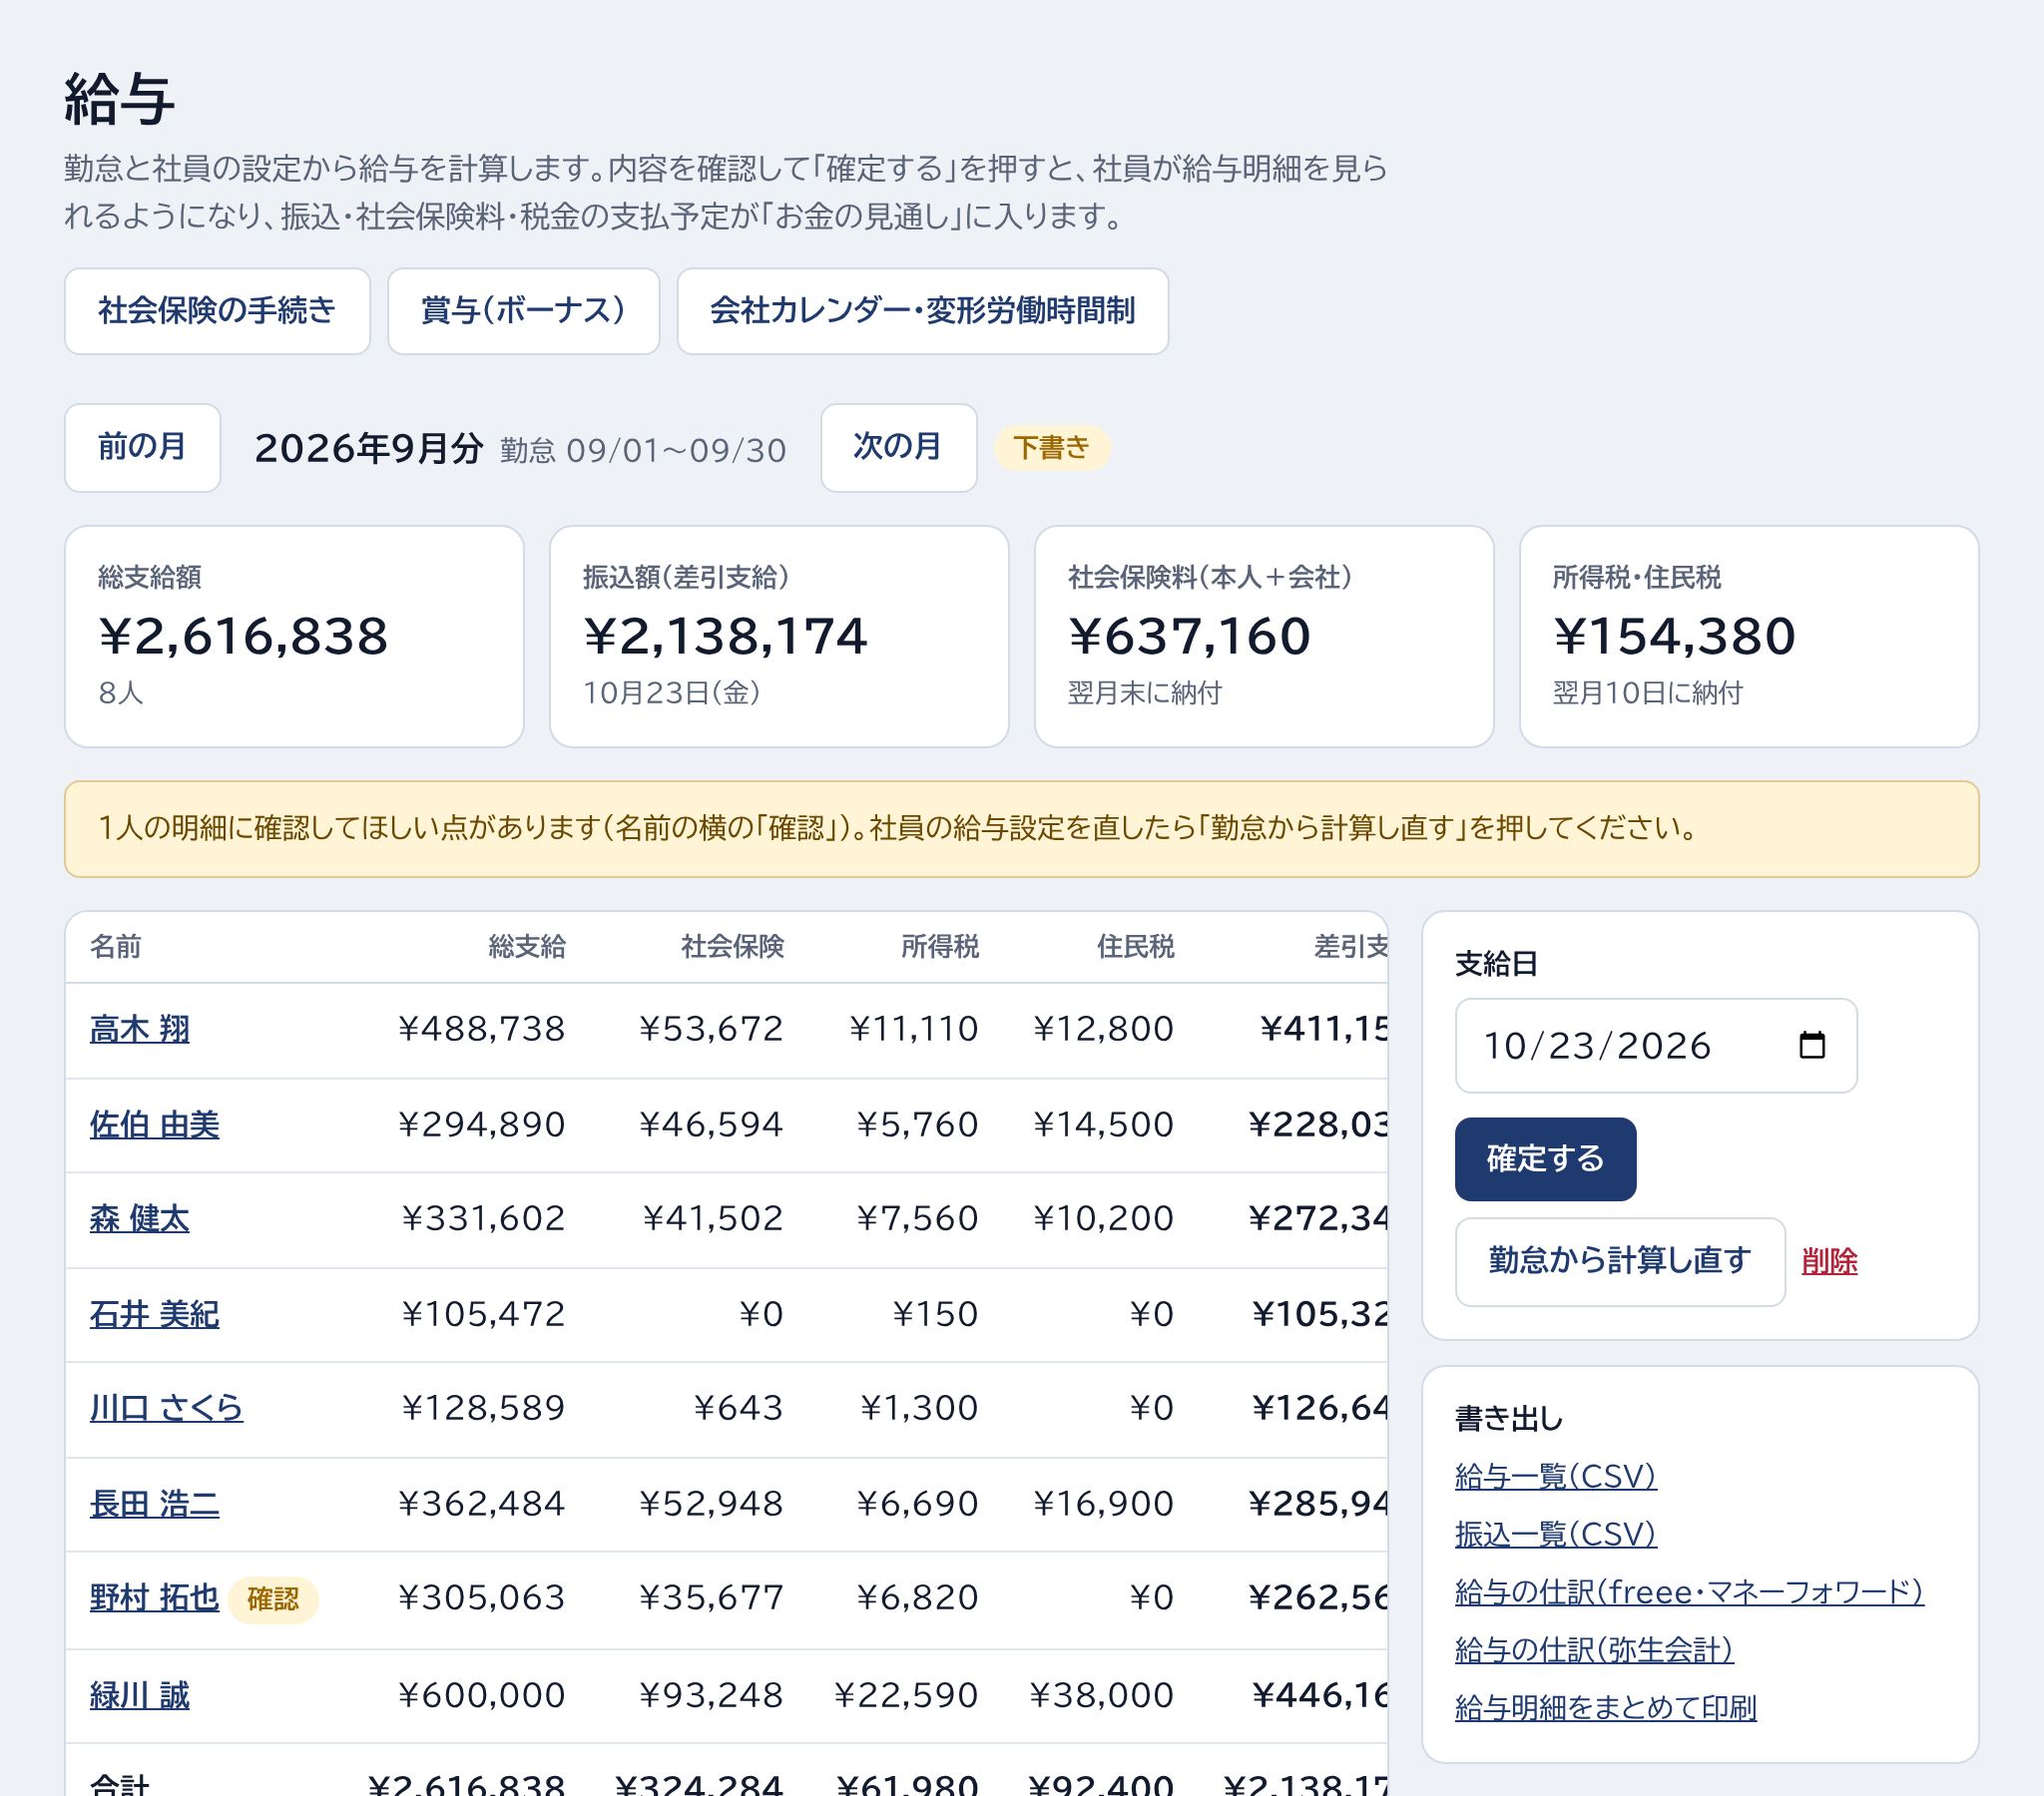The height and width of the screenshot is (1796, 2044).
Task: Click the 社会保険料 ¥637,160 card
Action: coord(1264,636)
